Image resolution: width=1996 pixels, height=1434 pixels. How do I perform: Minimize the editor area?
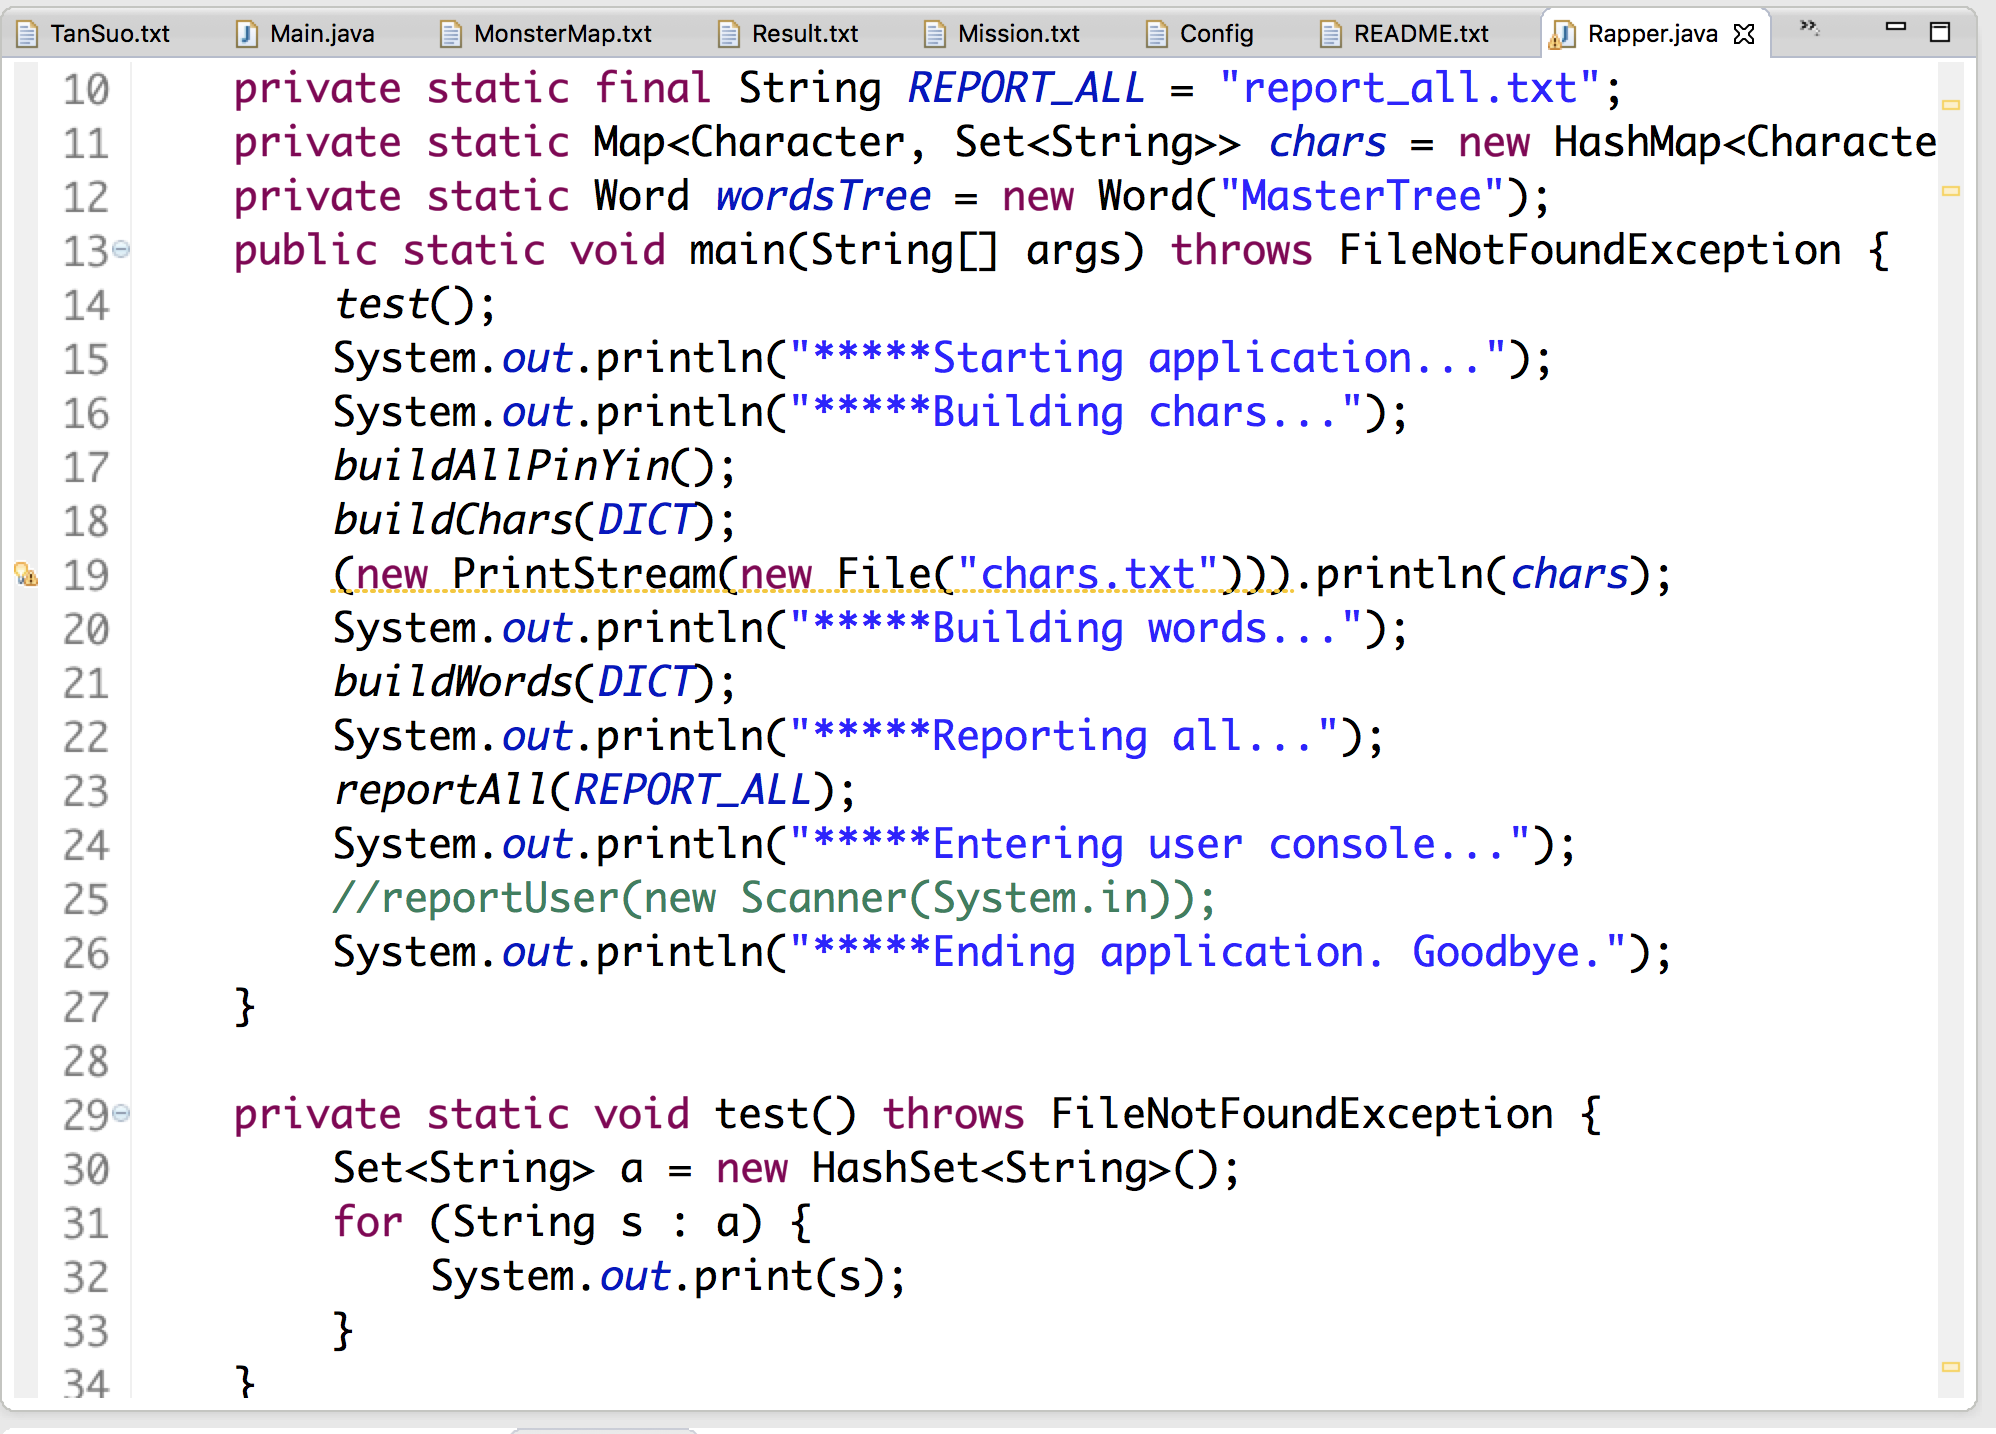point(1895,28)
